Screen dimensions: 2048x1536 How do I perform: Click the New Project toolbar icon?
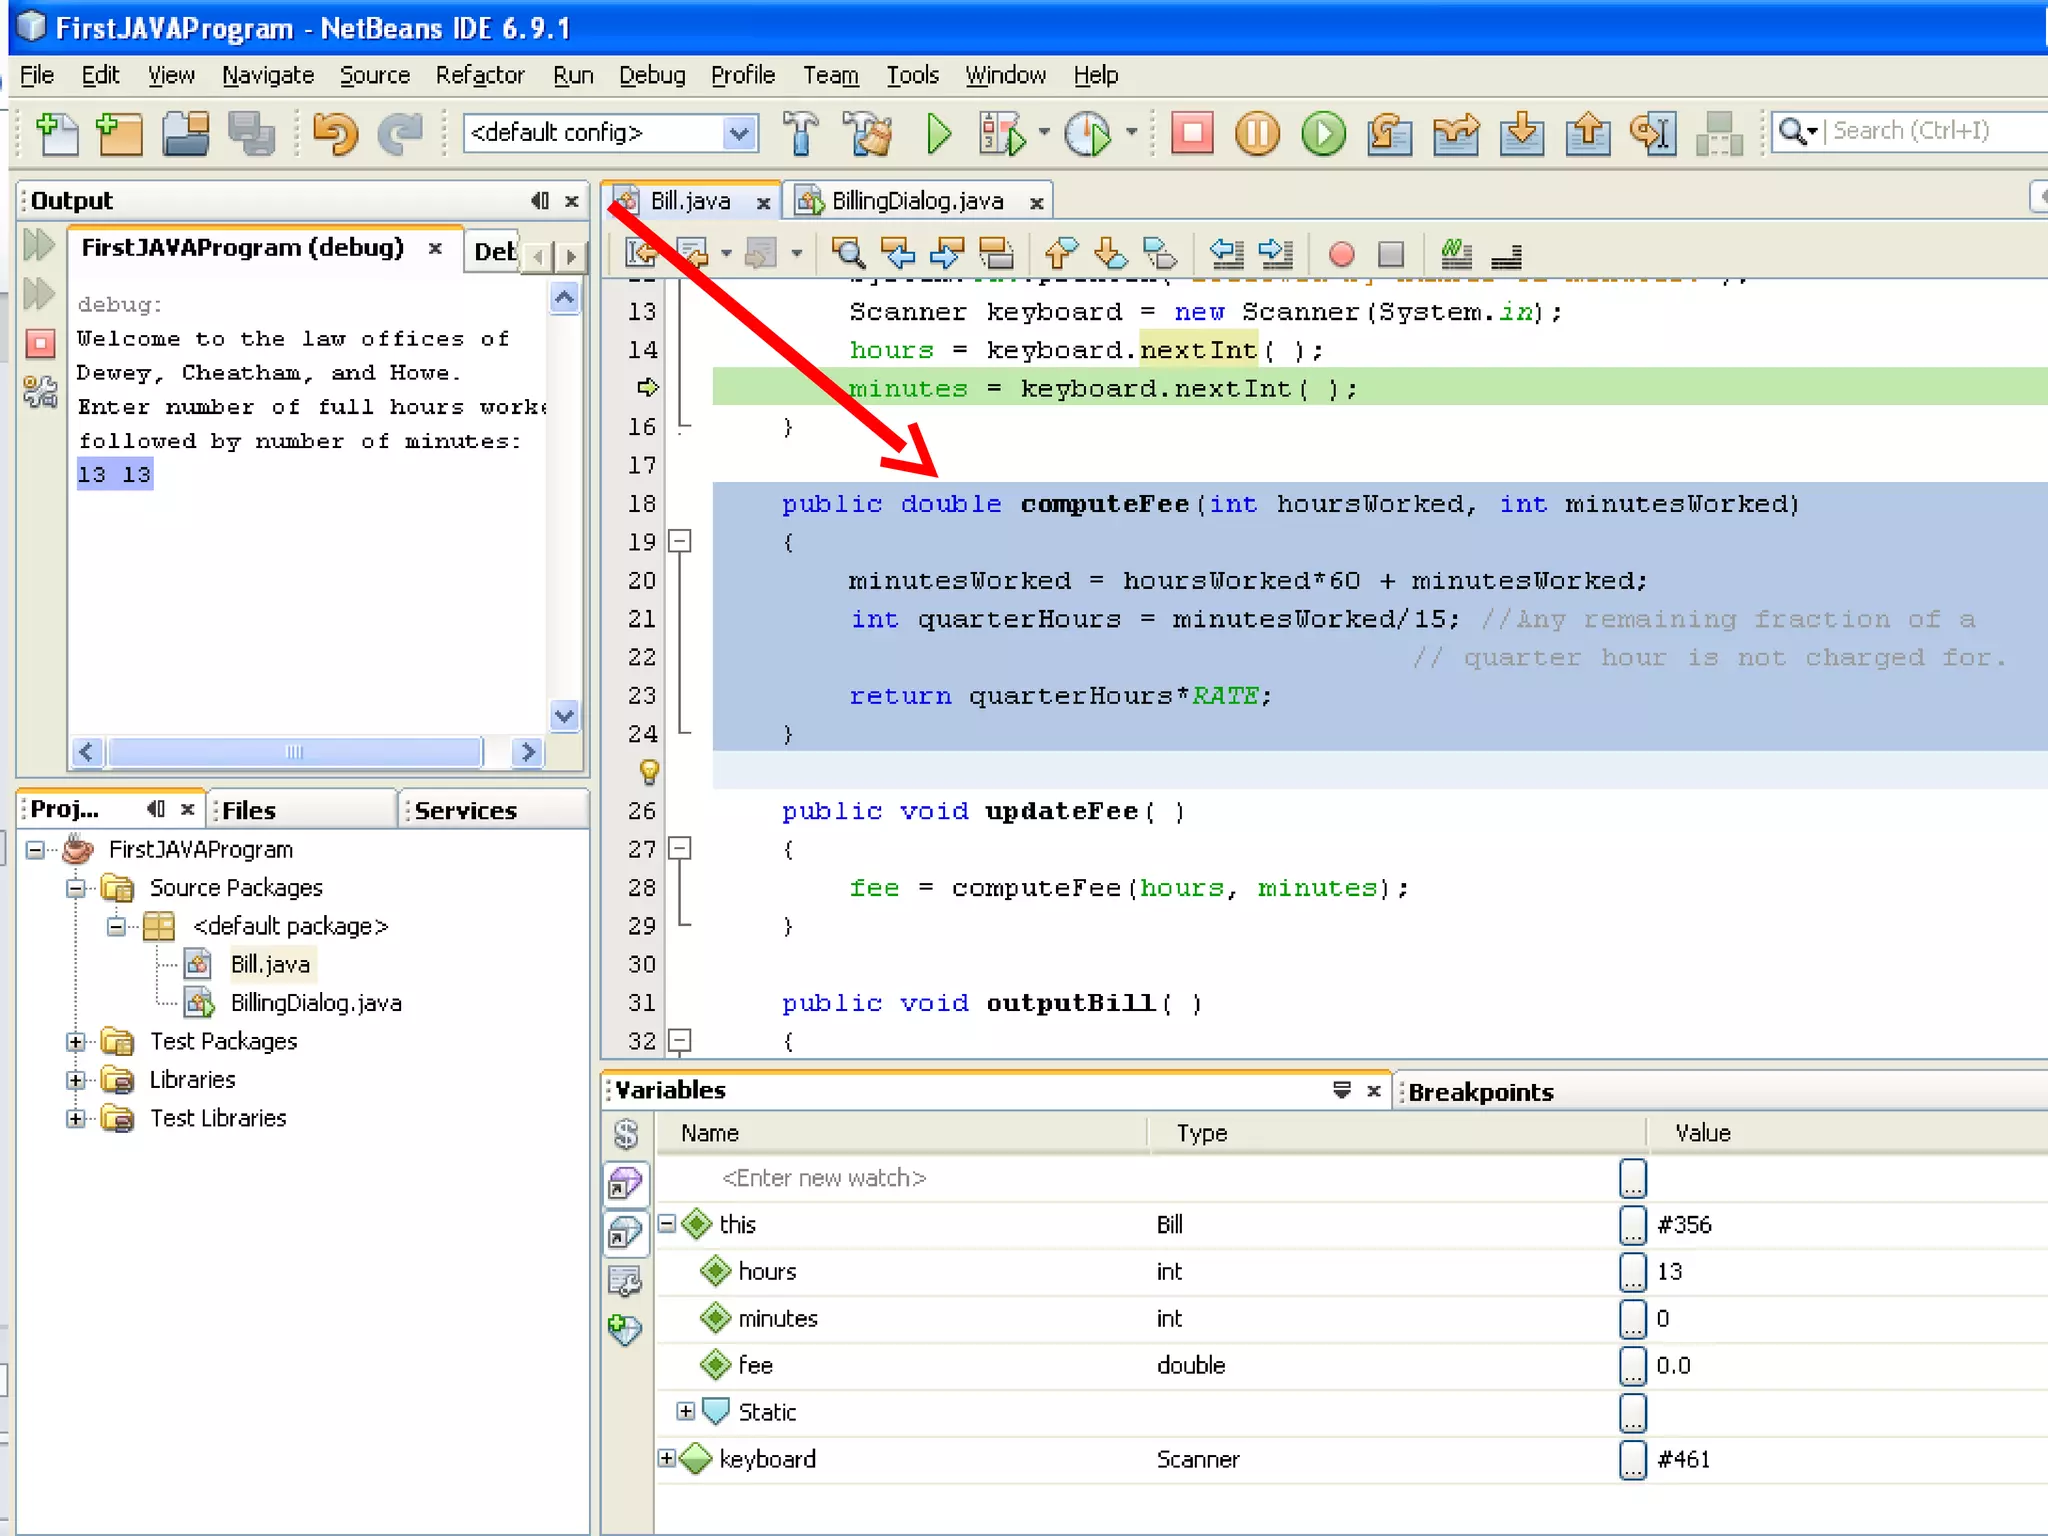coord(120,133)
